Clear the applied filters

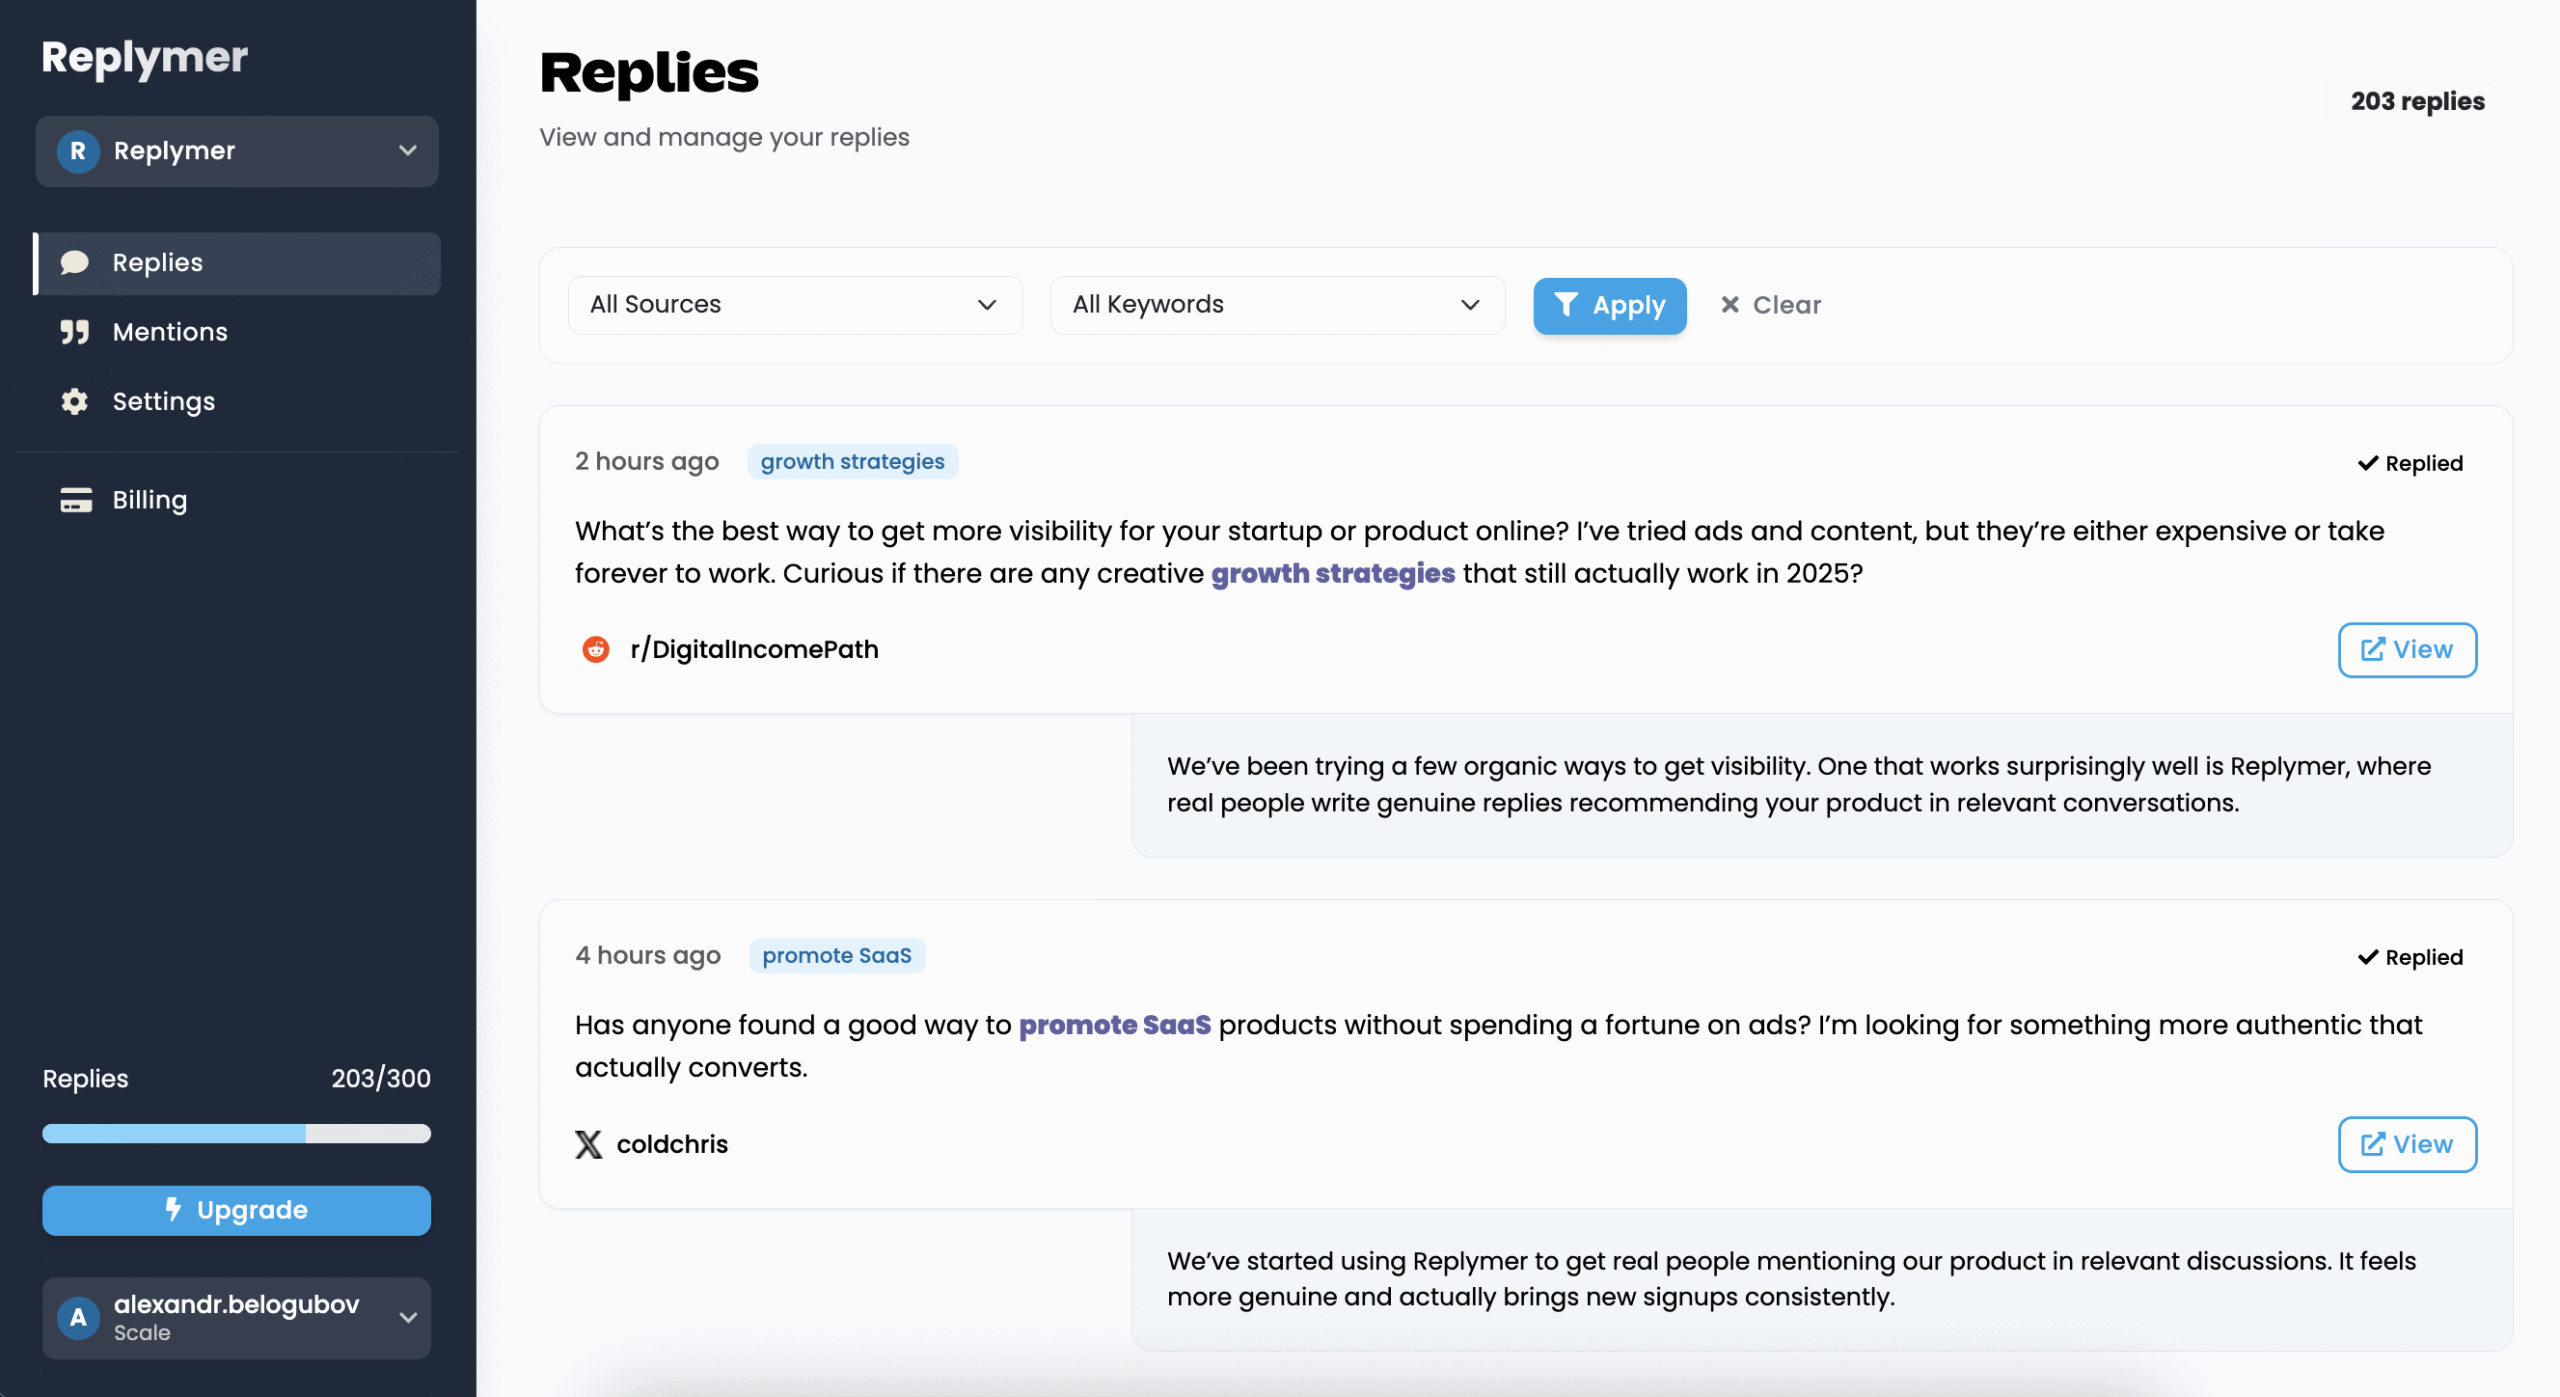[1771, 305]
